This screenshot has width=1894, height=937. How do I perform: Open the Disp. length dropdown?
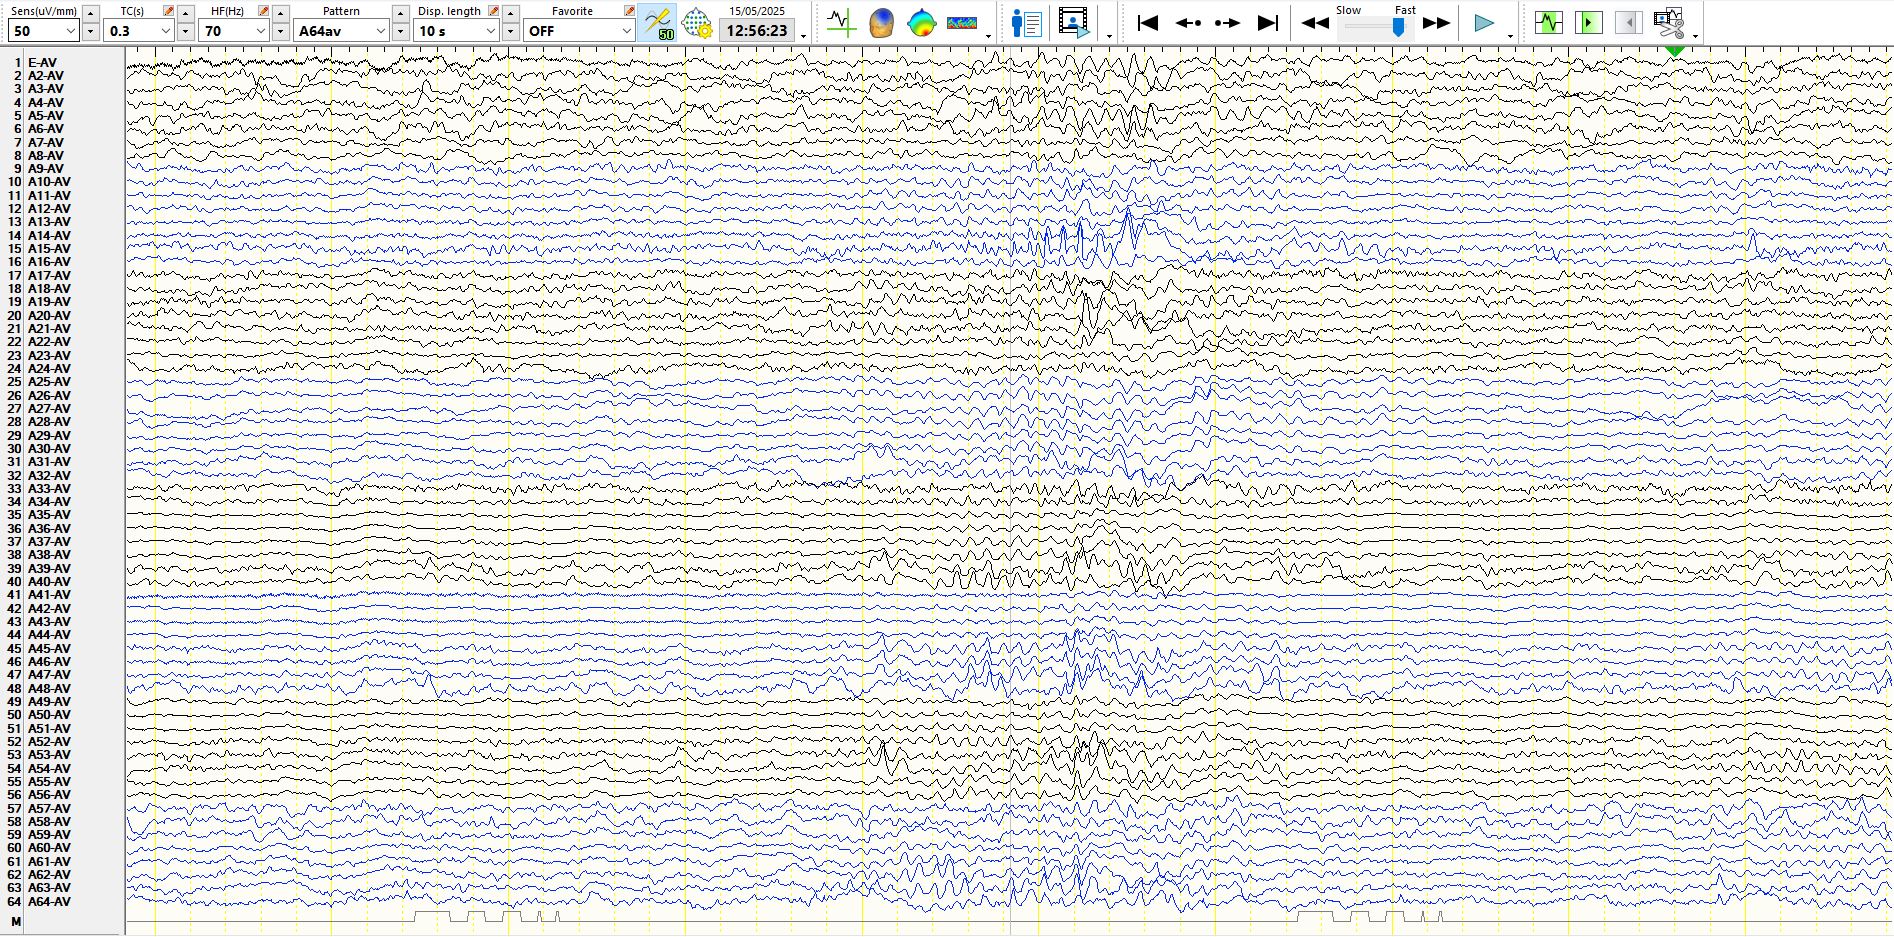coord(490,31)
